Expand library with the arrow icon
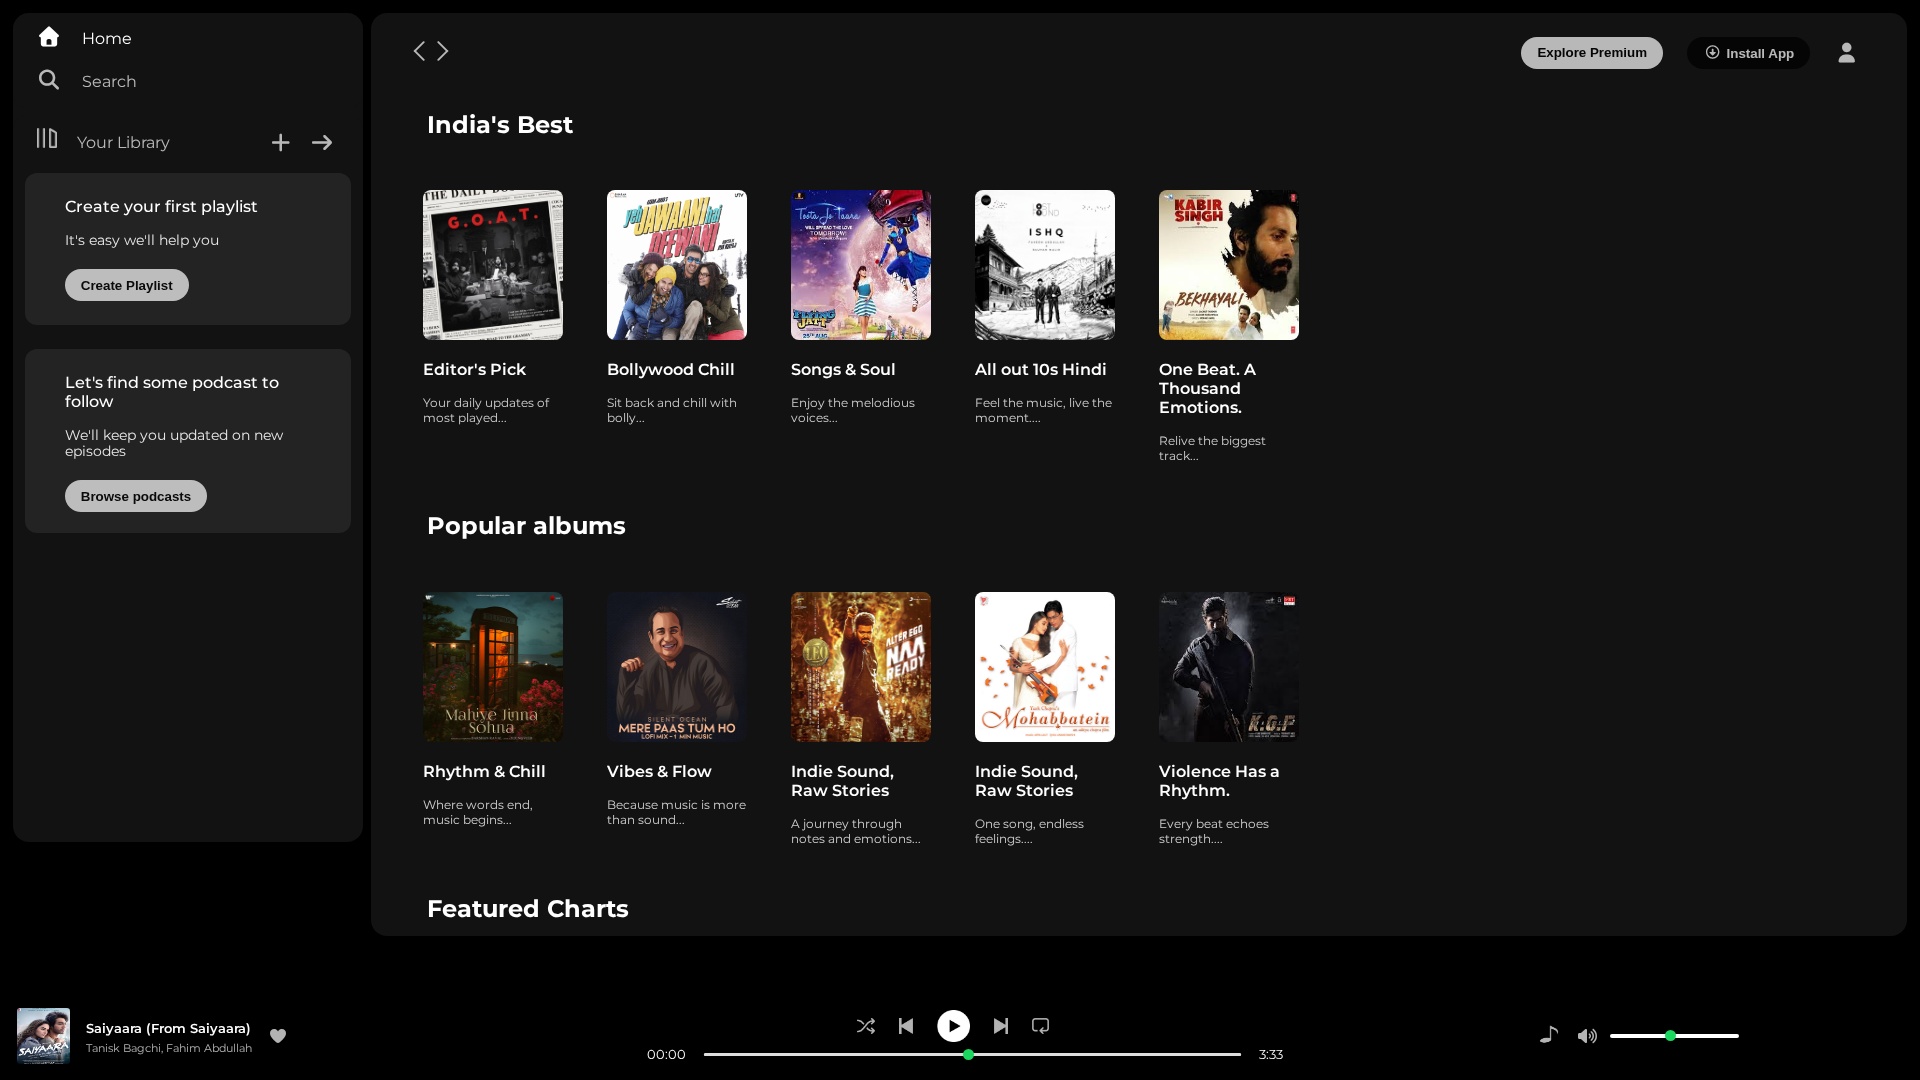1920x1080 pixels. pyautogui.click(x=322, y=143)
